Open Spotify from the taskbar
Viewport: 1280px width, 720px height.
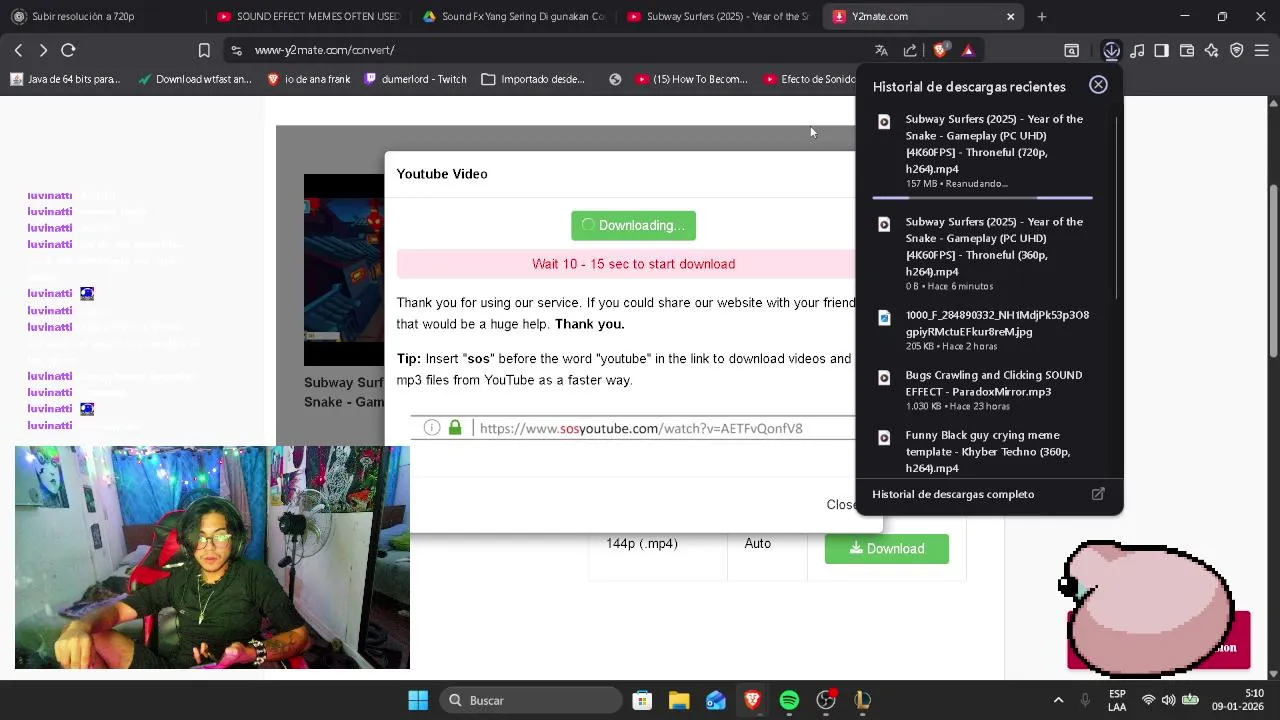point(789,700)
